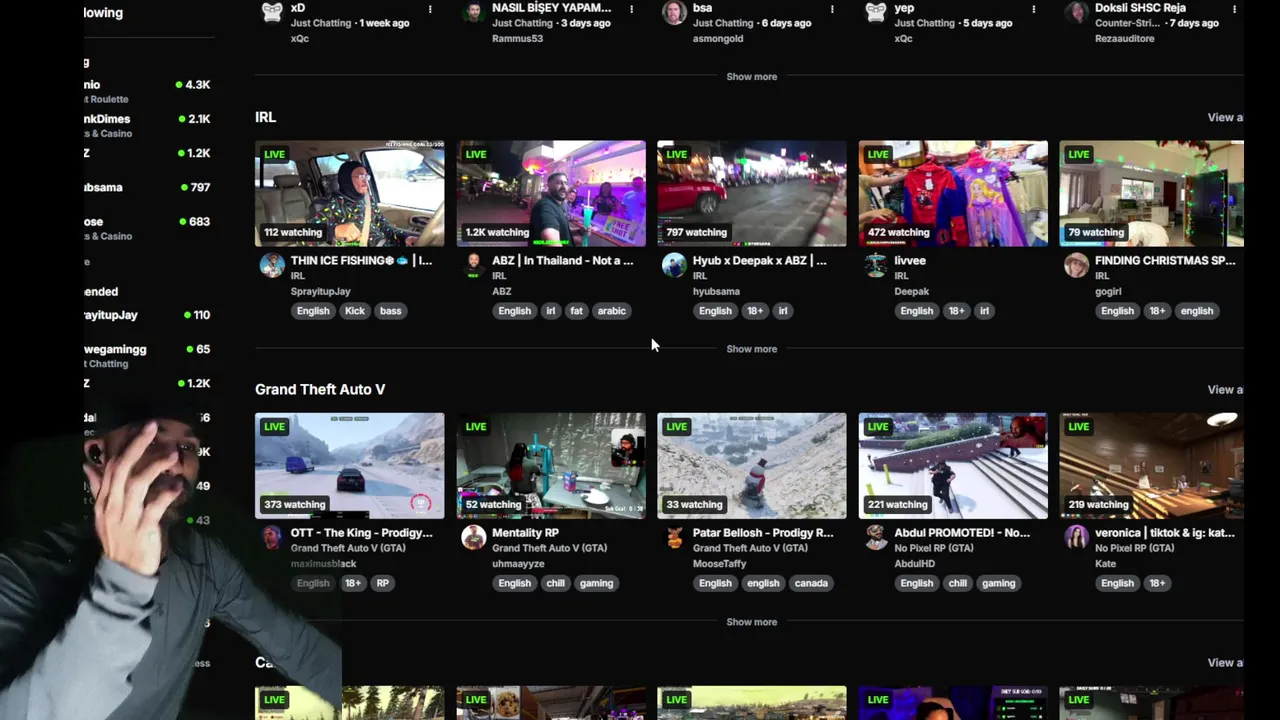Open maximusblack's avatar beside OTT - The King
This screenshot has height=720, width=1280.
[x=272, y=538]
